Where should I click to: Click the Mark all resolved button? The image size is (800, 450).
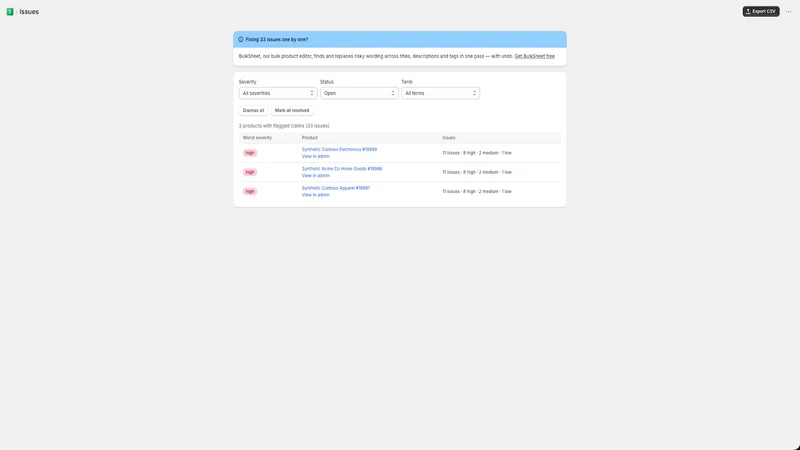click(x=292, y=110)
